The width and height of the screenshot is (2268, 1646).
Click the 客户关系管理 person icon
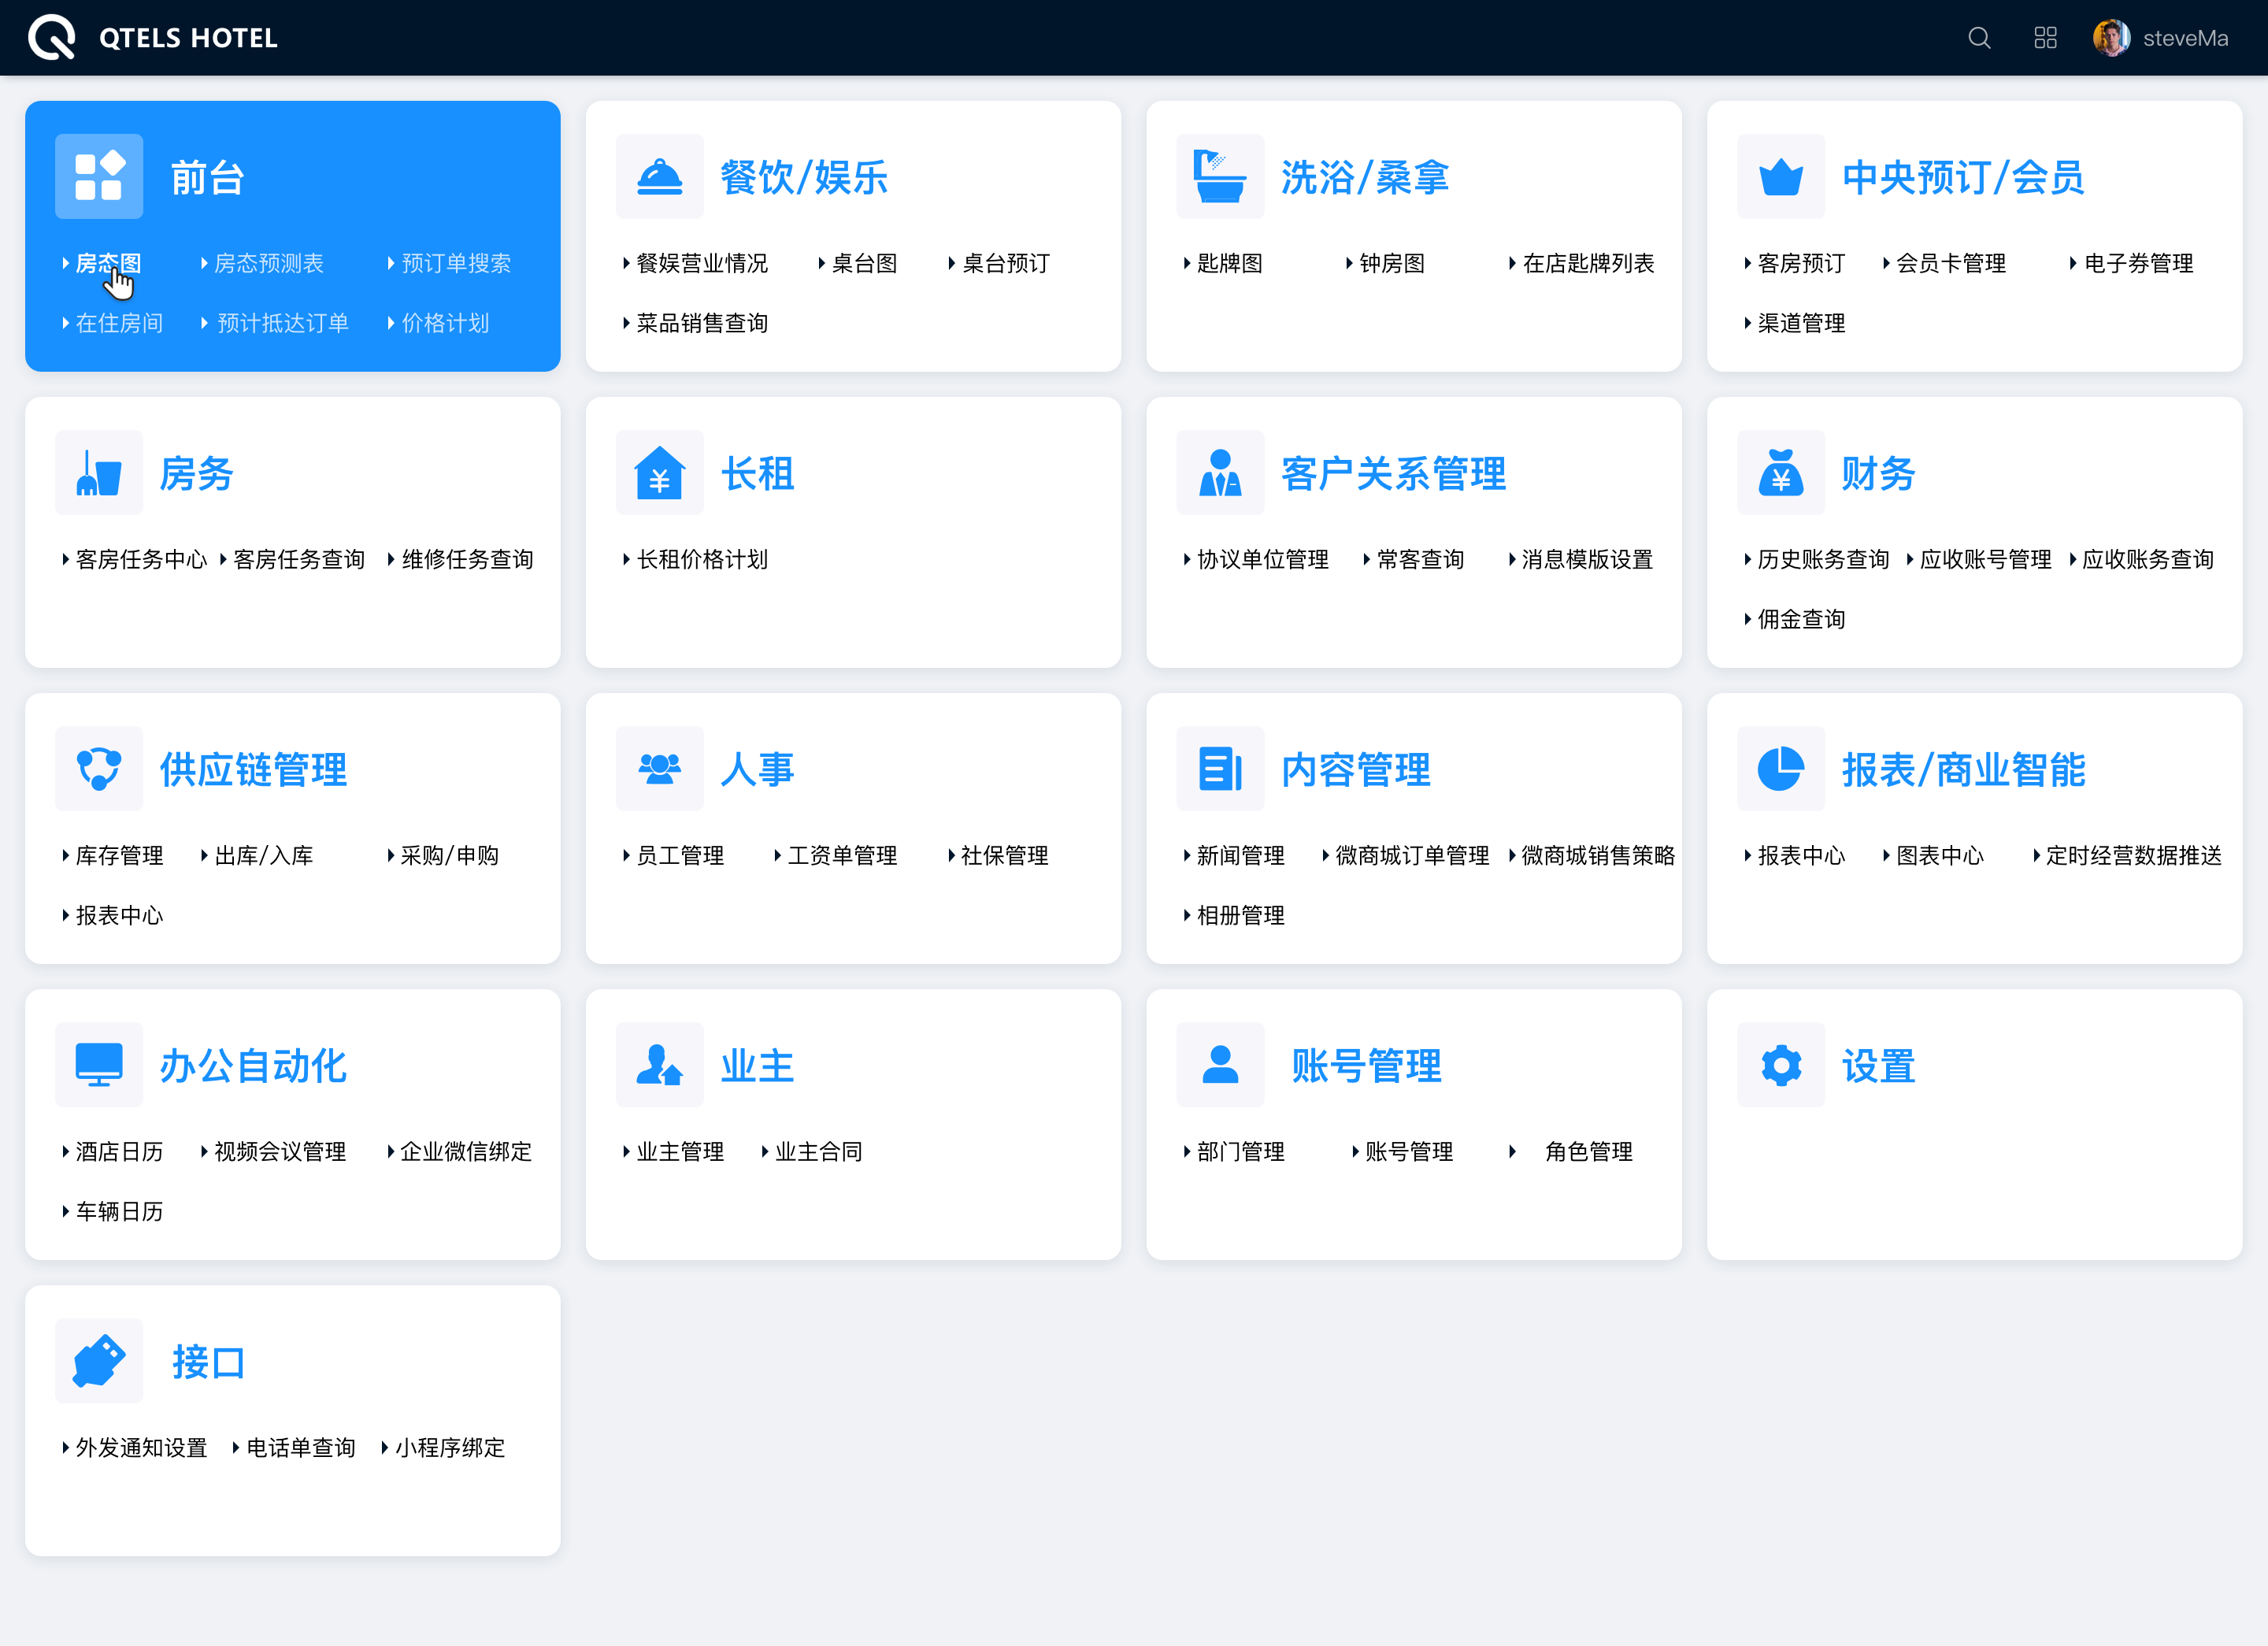click(x=1220, y=473)
